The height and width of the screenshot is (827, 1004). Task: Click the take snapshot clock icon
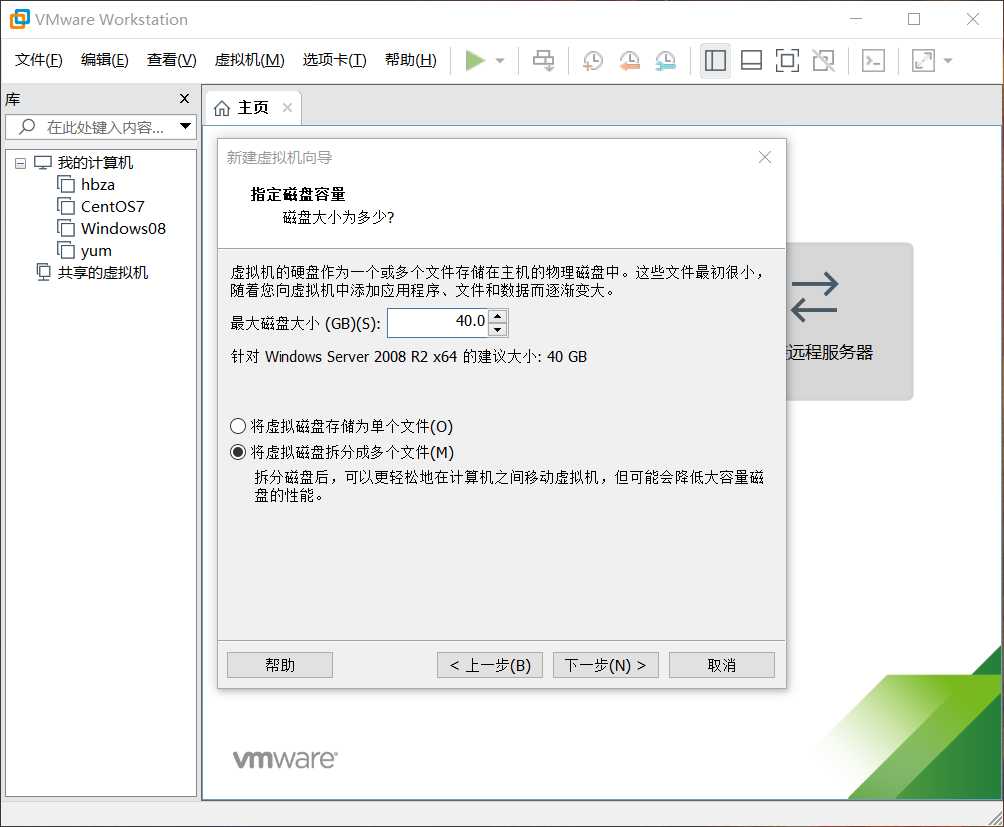tap(593, 61)
